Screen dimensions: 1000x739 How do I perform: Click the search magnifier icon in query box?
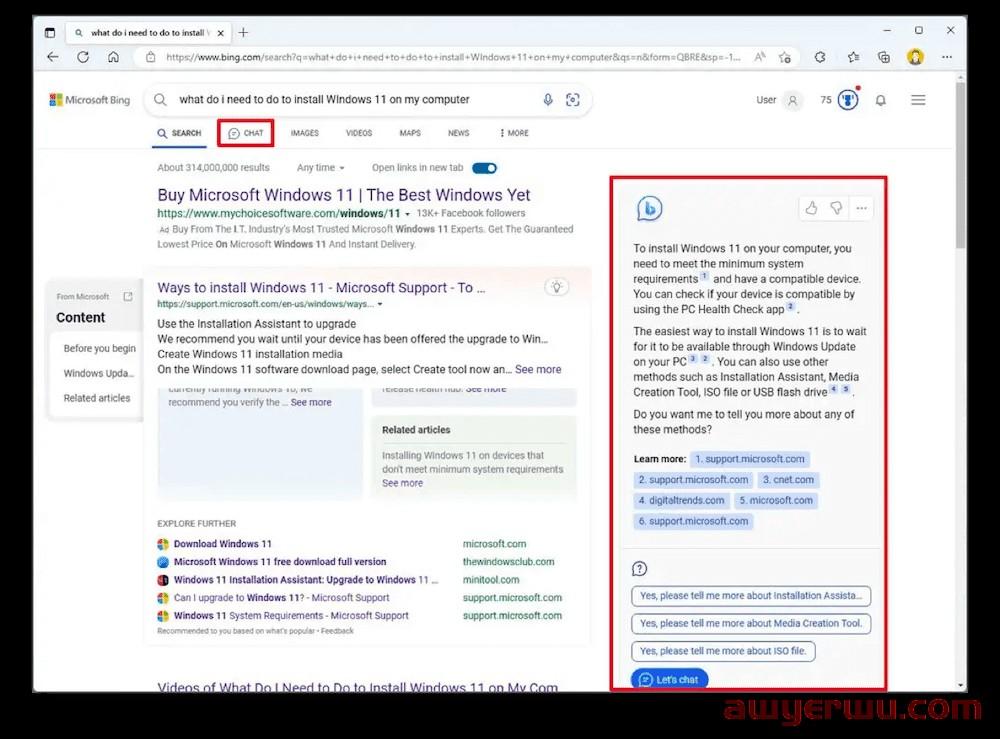click(x=161, y=99)
